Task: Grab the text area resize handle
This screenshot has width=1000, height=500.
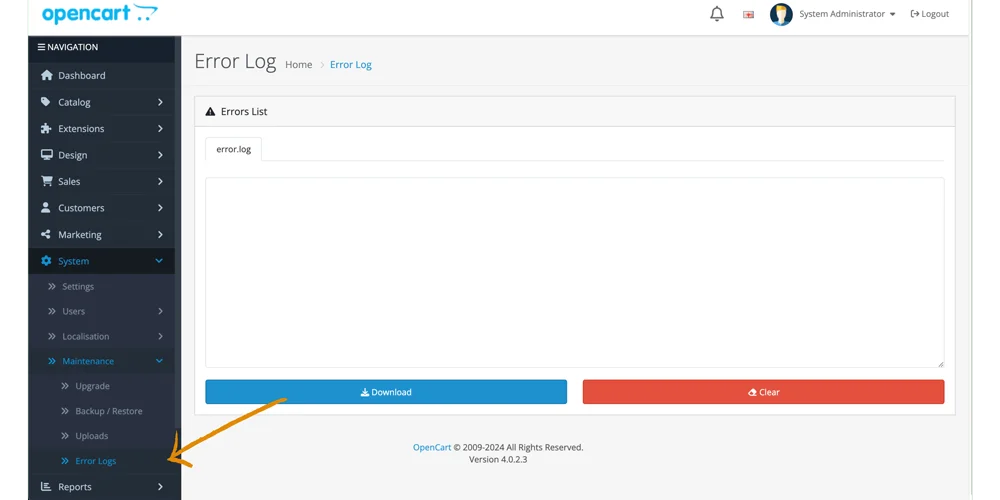Action: point(941,364)
